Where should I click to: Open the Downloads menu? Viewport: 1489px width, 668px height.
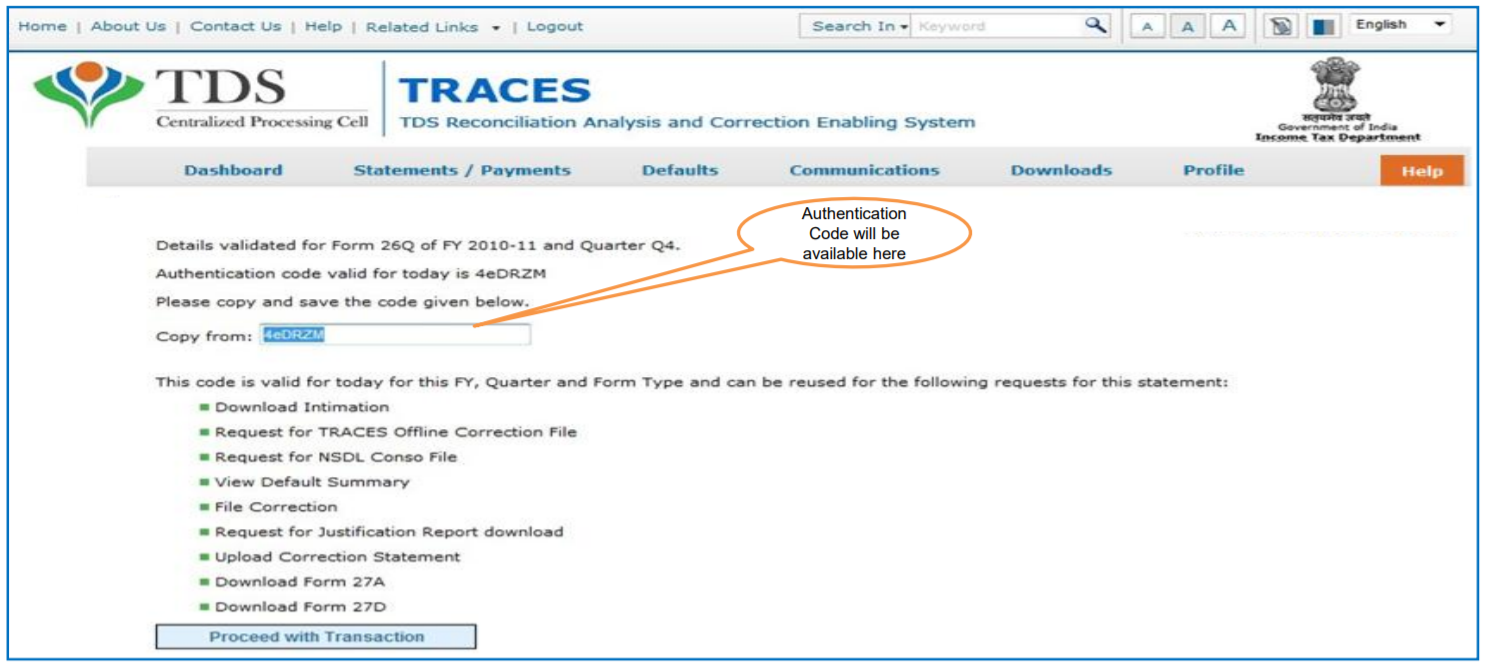click(x=1061, y=171)
